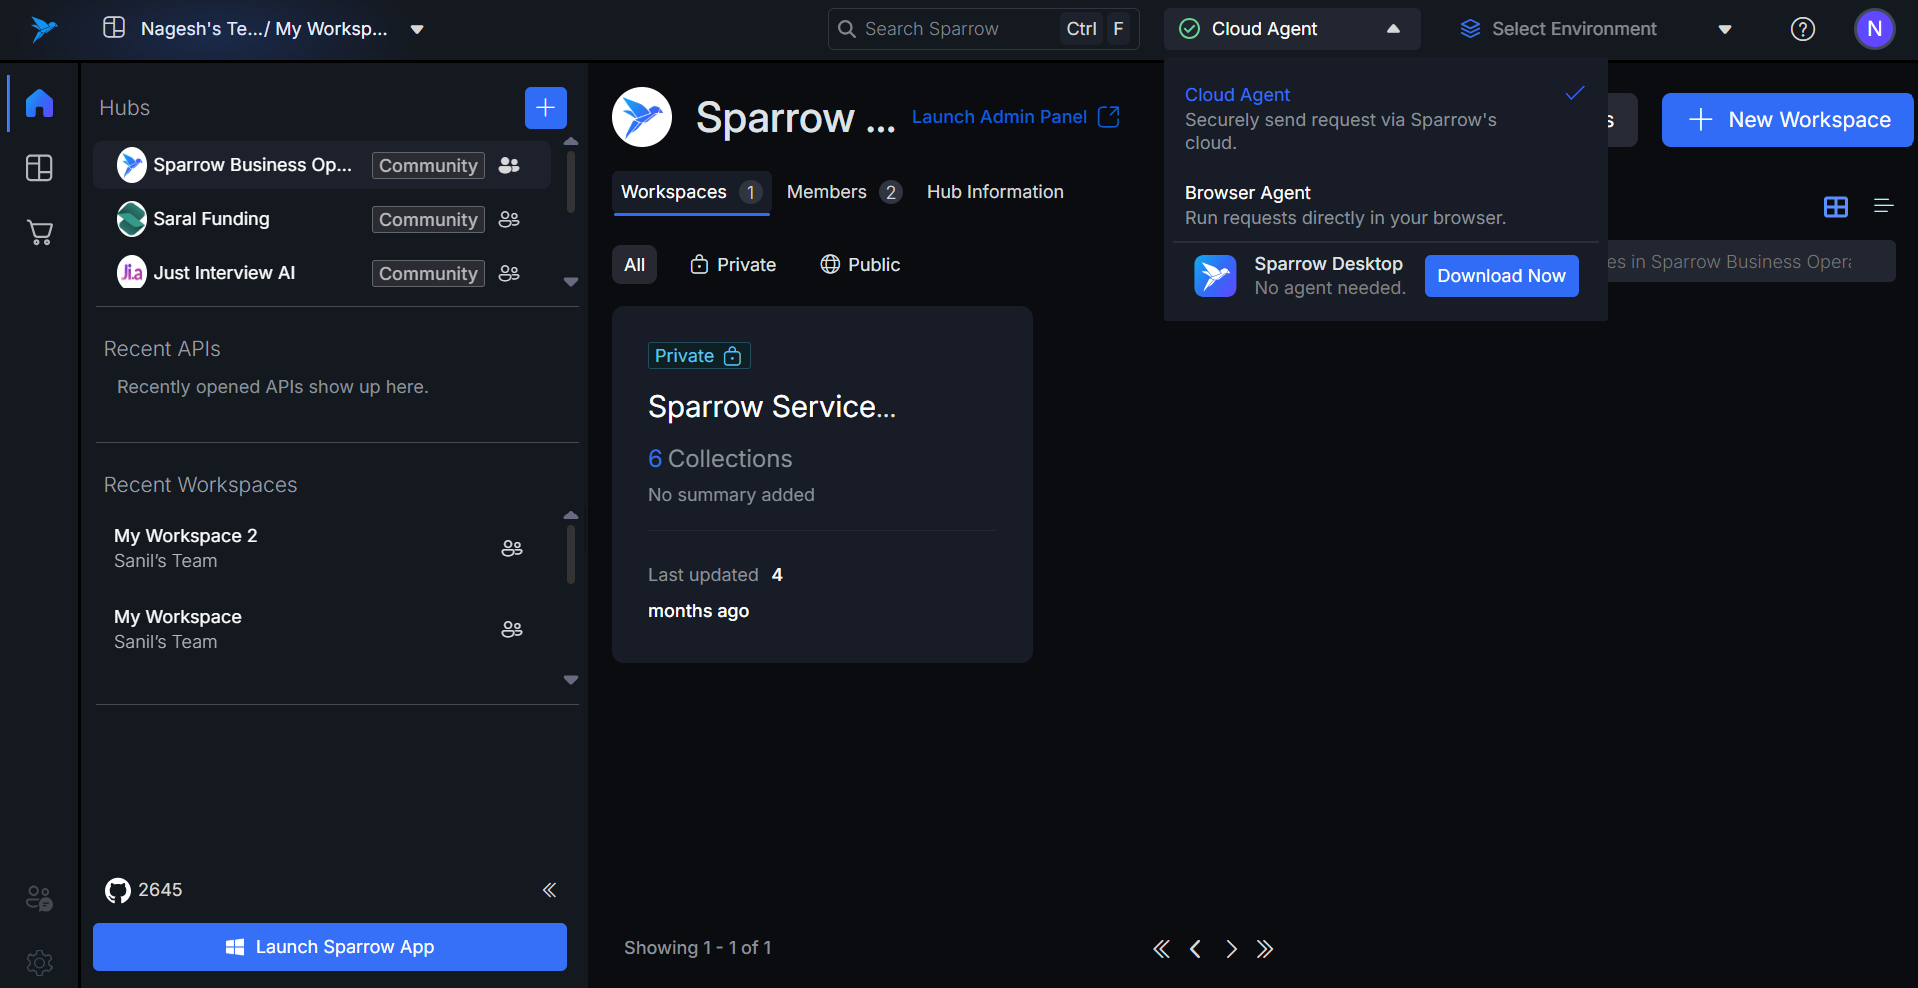Click the Launch Admin Panel link
1918x988 pixels.
click(999, 117)
